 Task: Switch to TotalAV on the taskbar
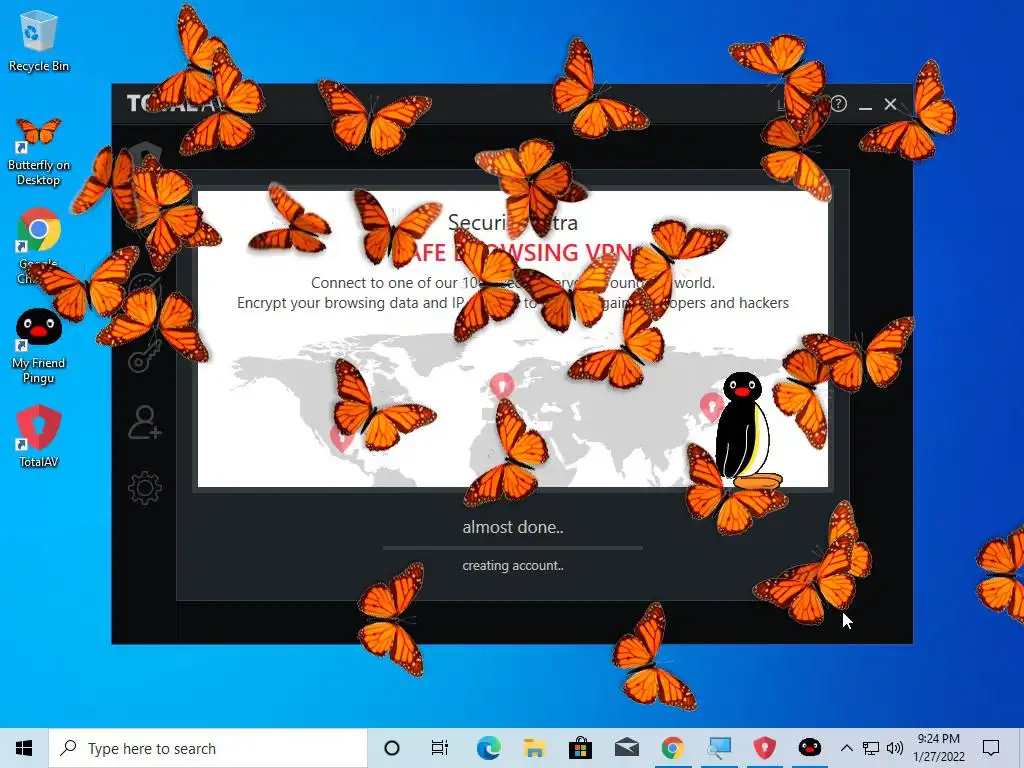[765, 748]
